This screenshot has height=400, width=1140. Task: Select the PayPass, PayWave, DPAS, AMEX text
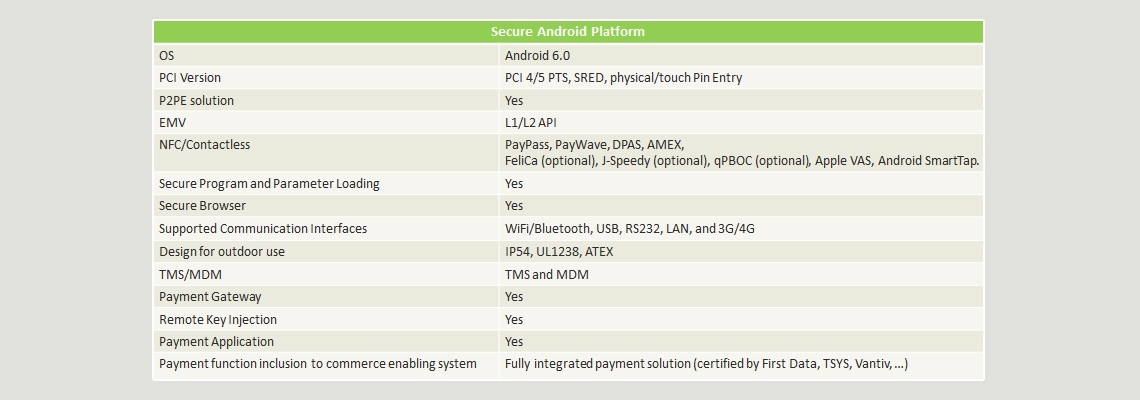(595, 145)
